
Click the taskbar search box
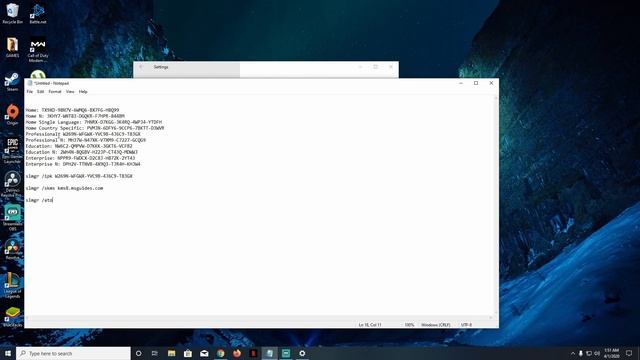click(73, 353)
